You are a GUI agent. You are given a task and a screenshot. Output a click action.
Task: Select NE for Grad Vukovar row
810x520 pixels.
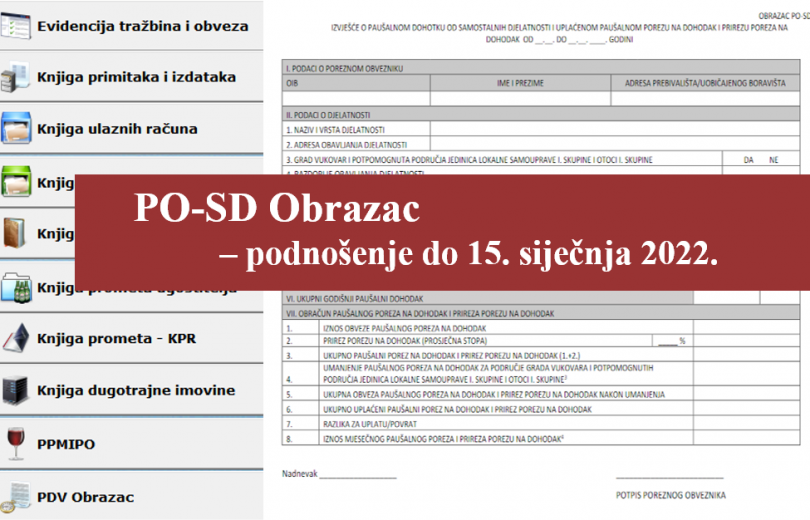(773, 160)
